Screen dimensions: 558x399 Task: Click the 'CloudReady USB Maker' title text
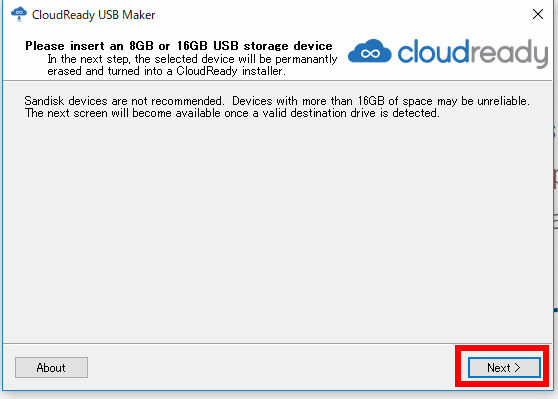pos(94,15)
